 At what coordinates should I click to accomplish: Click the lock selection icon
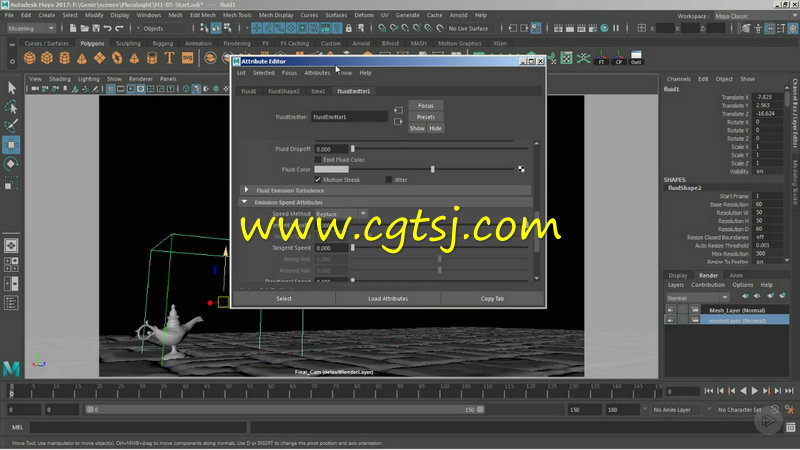click(349, 28)
